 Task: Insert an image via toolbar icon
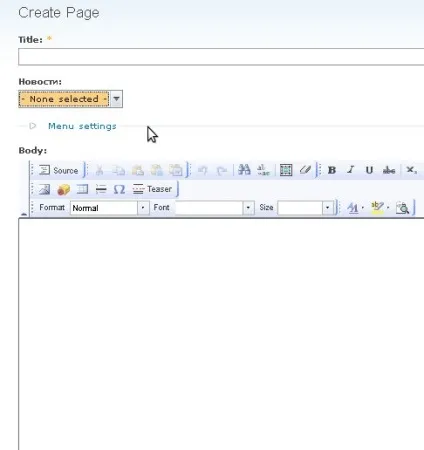tap(44, 189)
